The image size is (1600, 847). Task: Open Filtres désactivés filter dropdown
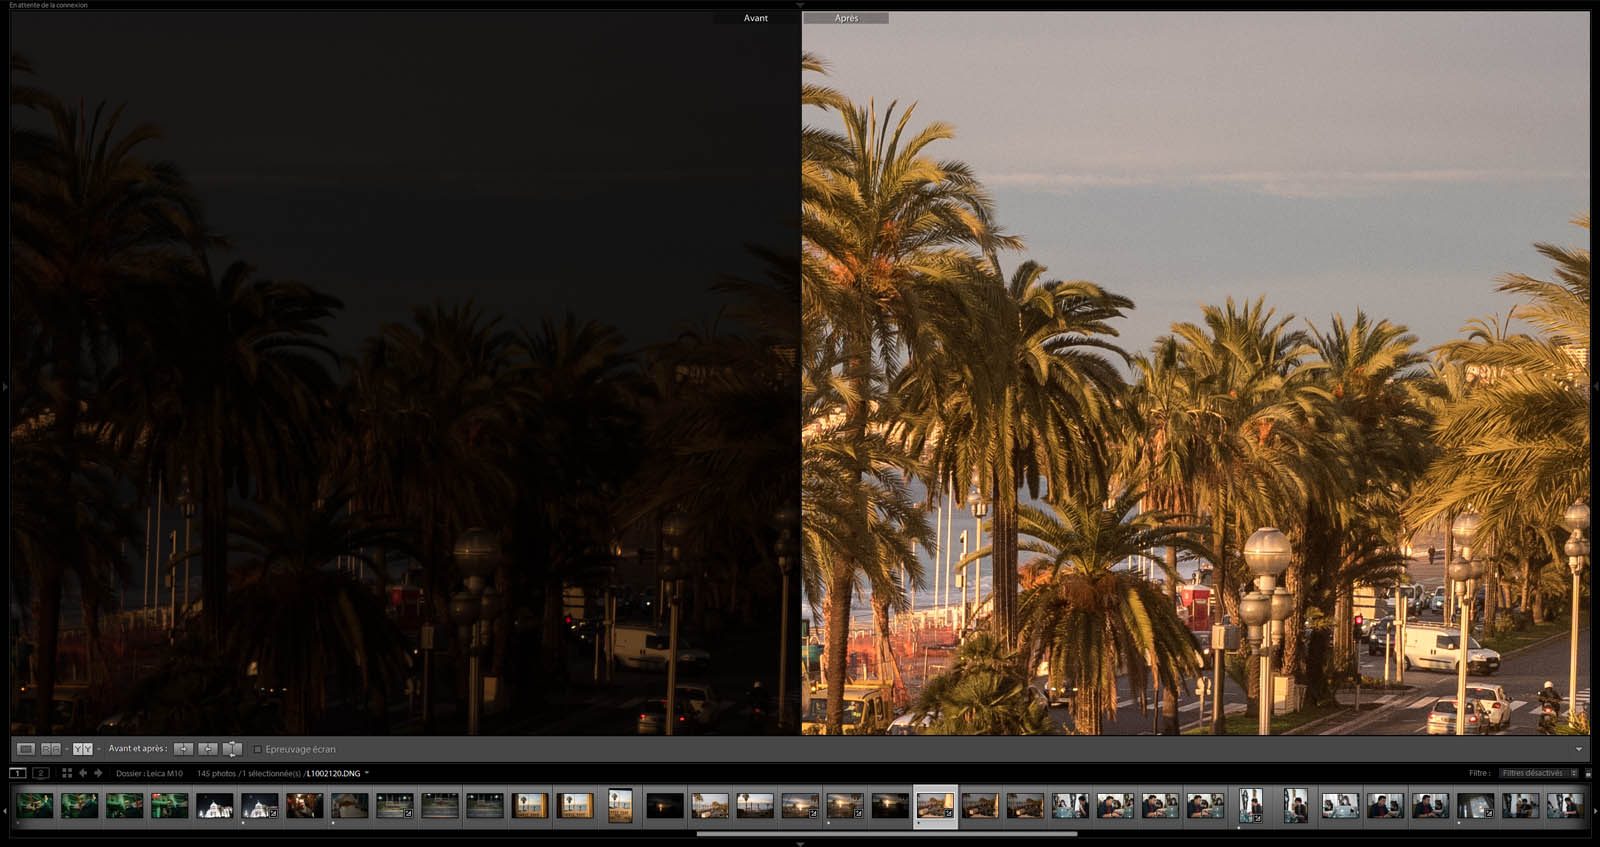pos(1538,773)
